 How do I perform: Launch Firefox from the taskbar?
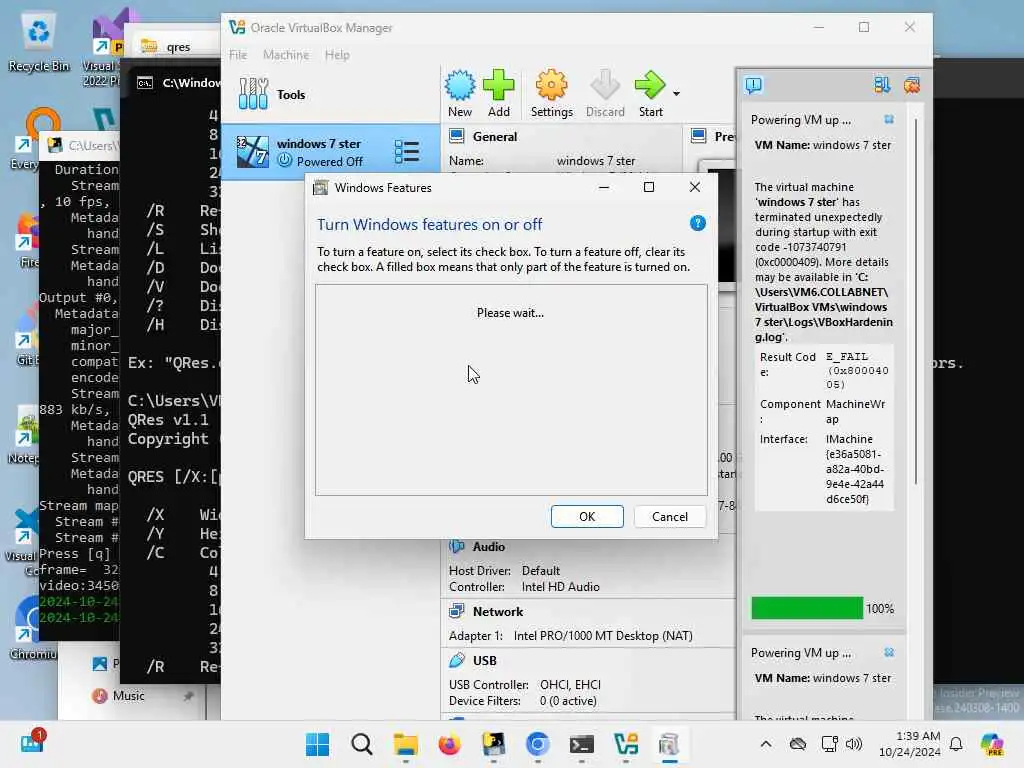tap(449, 744)
